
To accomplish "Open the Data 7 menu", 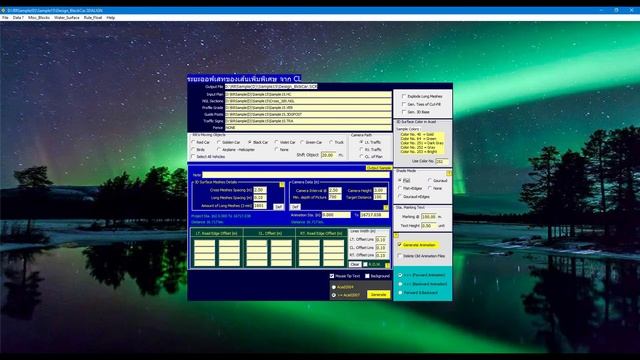I will [x=18, y=18].
